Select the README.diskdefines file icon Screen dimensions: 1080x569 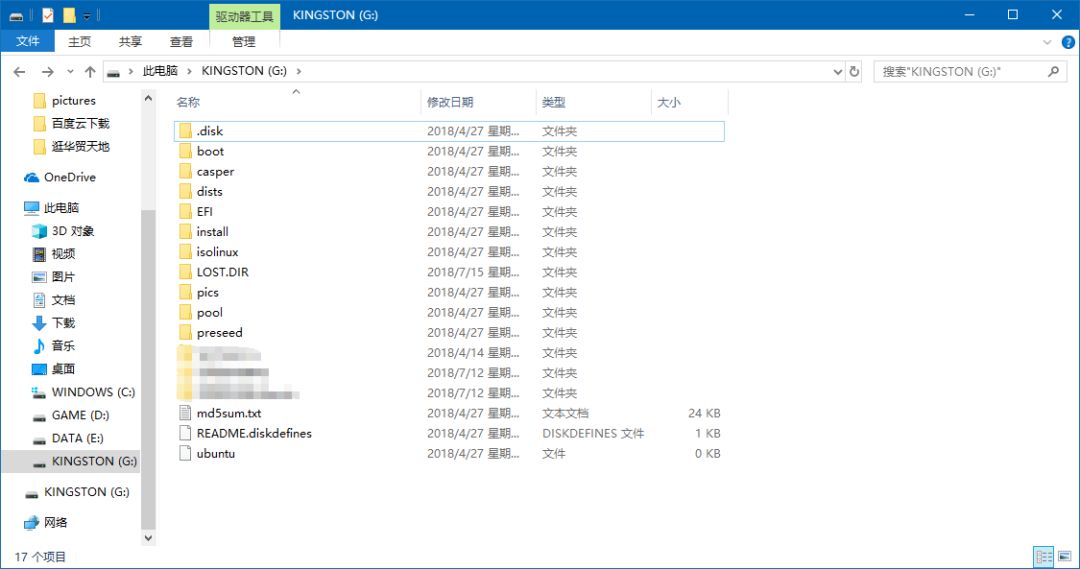point(185,433)
